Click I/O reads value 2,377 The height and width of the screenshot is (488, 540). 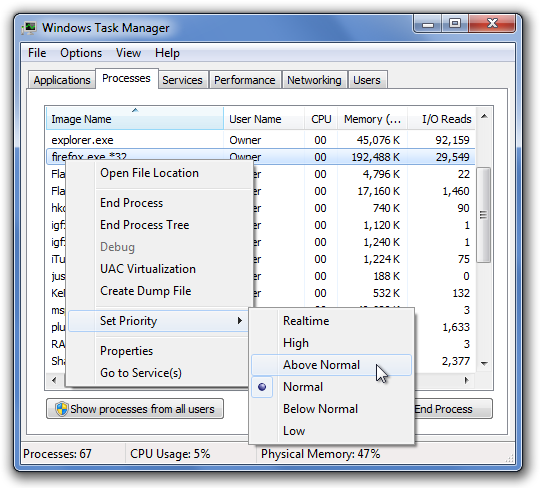[x=456, y=361]
